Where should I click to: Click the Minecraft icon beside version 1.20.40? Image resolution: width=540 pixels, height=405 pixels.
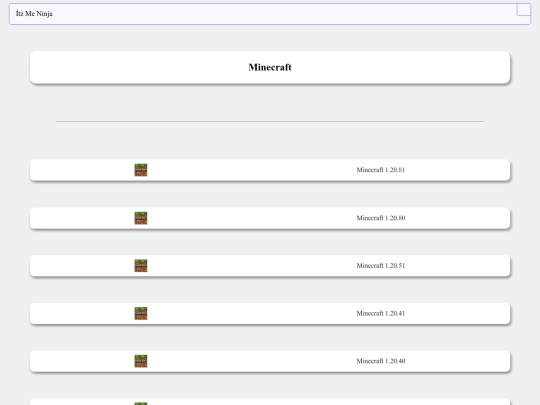coord(141,361)
